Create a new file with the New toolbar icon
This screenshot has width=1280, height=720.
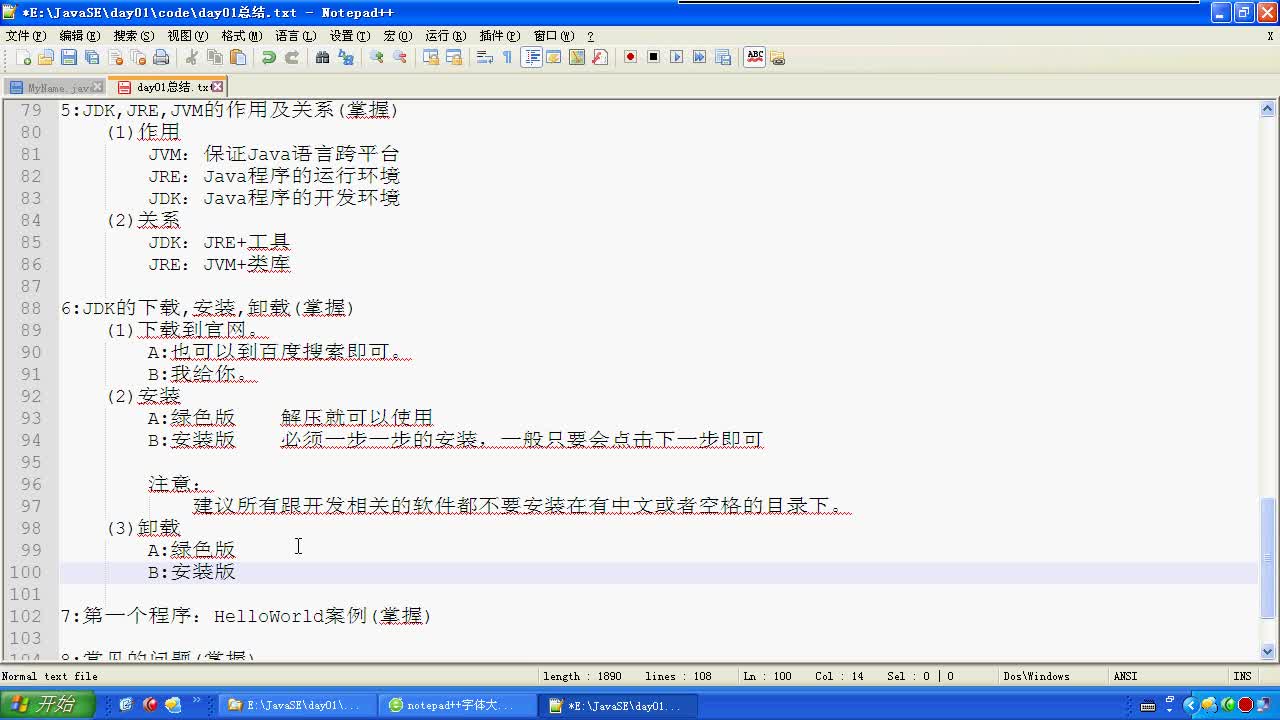(x=24, y=57)
